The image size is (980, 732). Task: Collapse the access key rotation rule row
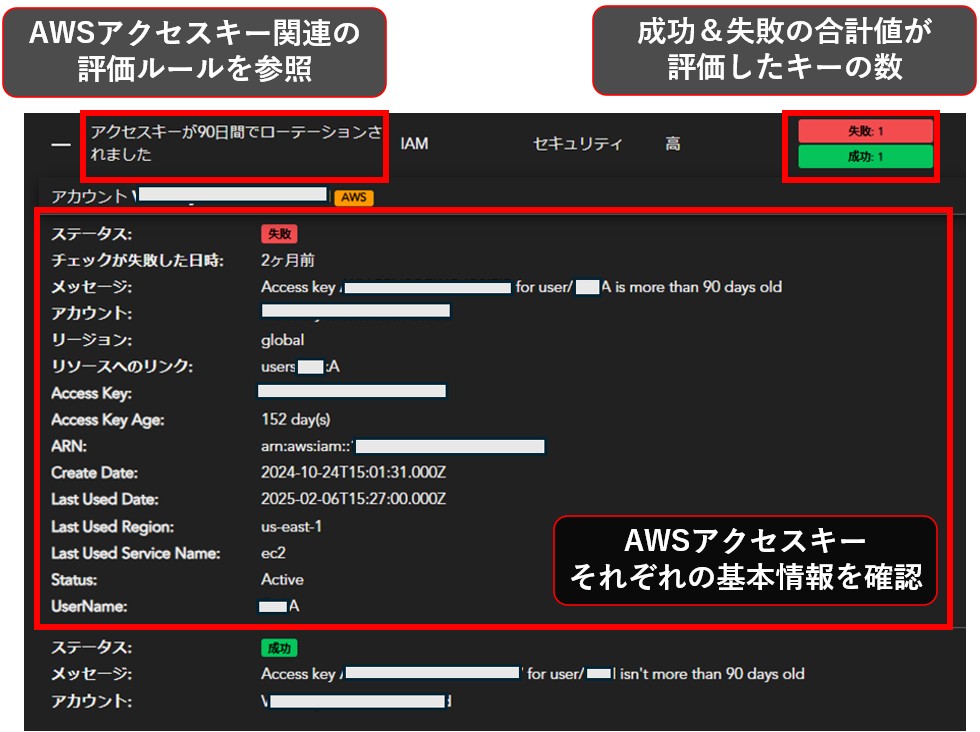point(61,145)
